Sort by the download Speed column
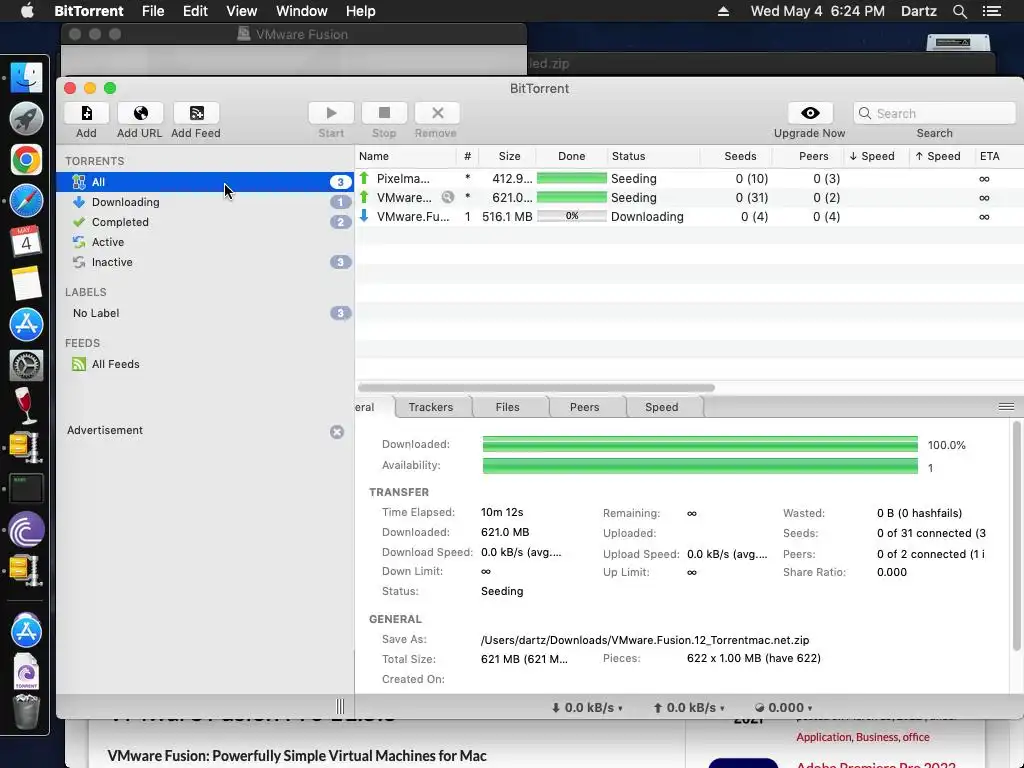The height and width of the screenshot is (768, 1024). click(x=876, y=156)
